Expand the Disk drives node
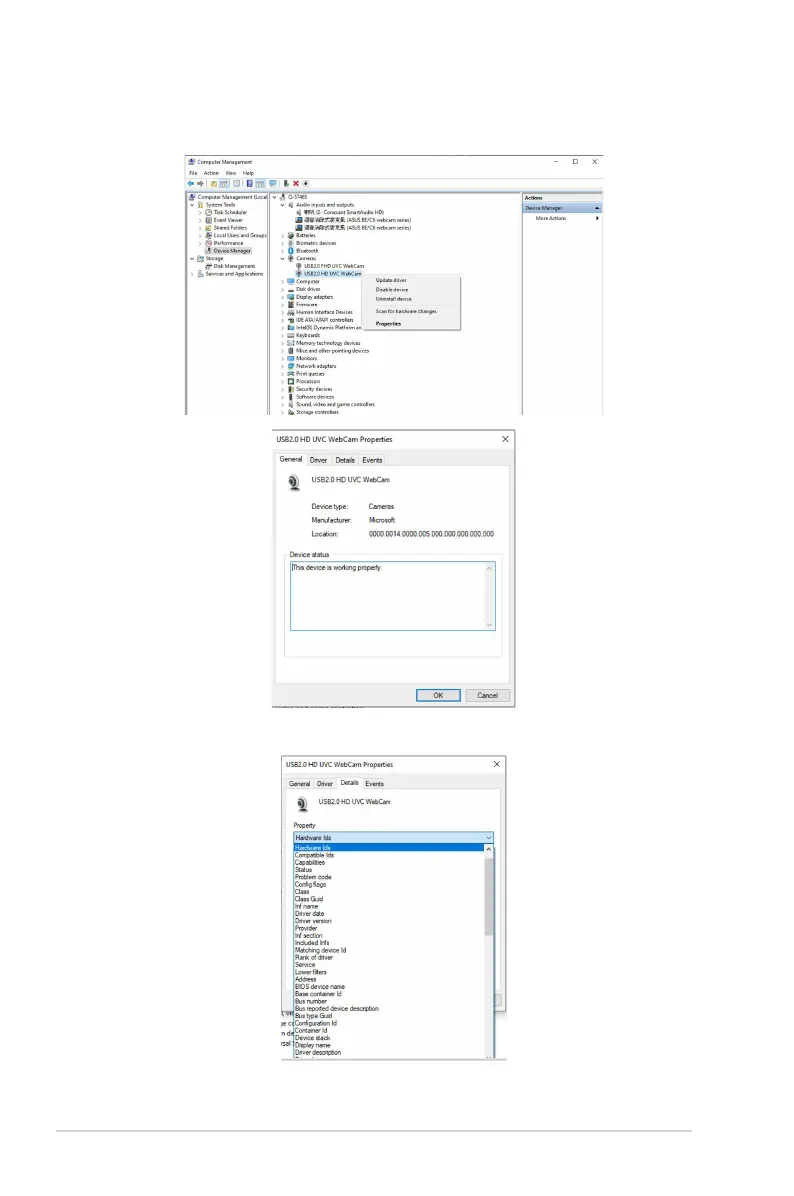This screenshot has height=1196, width=794. tap(282, 290)
